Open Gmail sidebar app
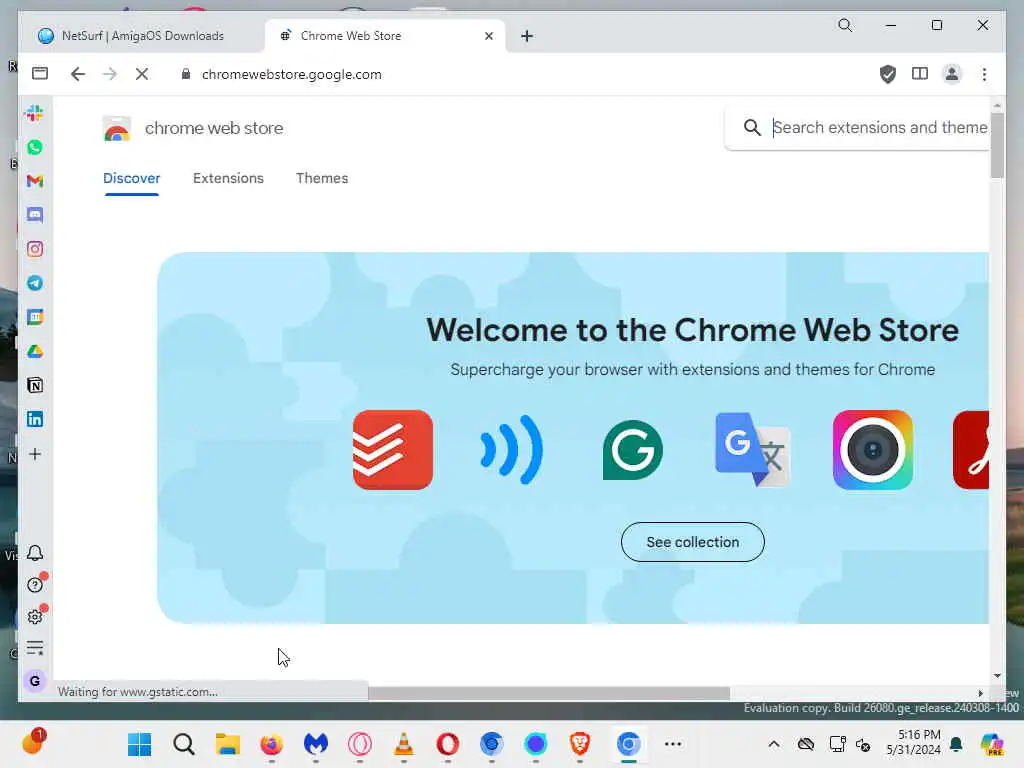The image size is (1024, 768). pos(35,181)
